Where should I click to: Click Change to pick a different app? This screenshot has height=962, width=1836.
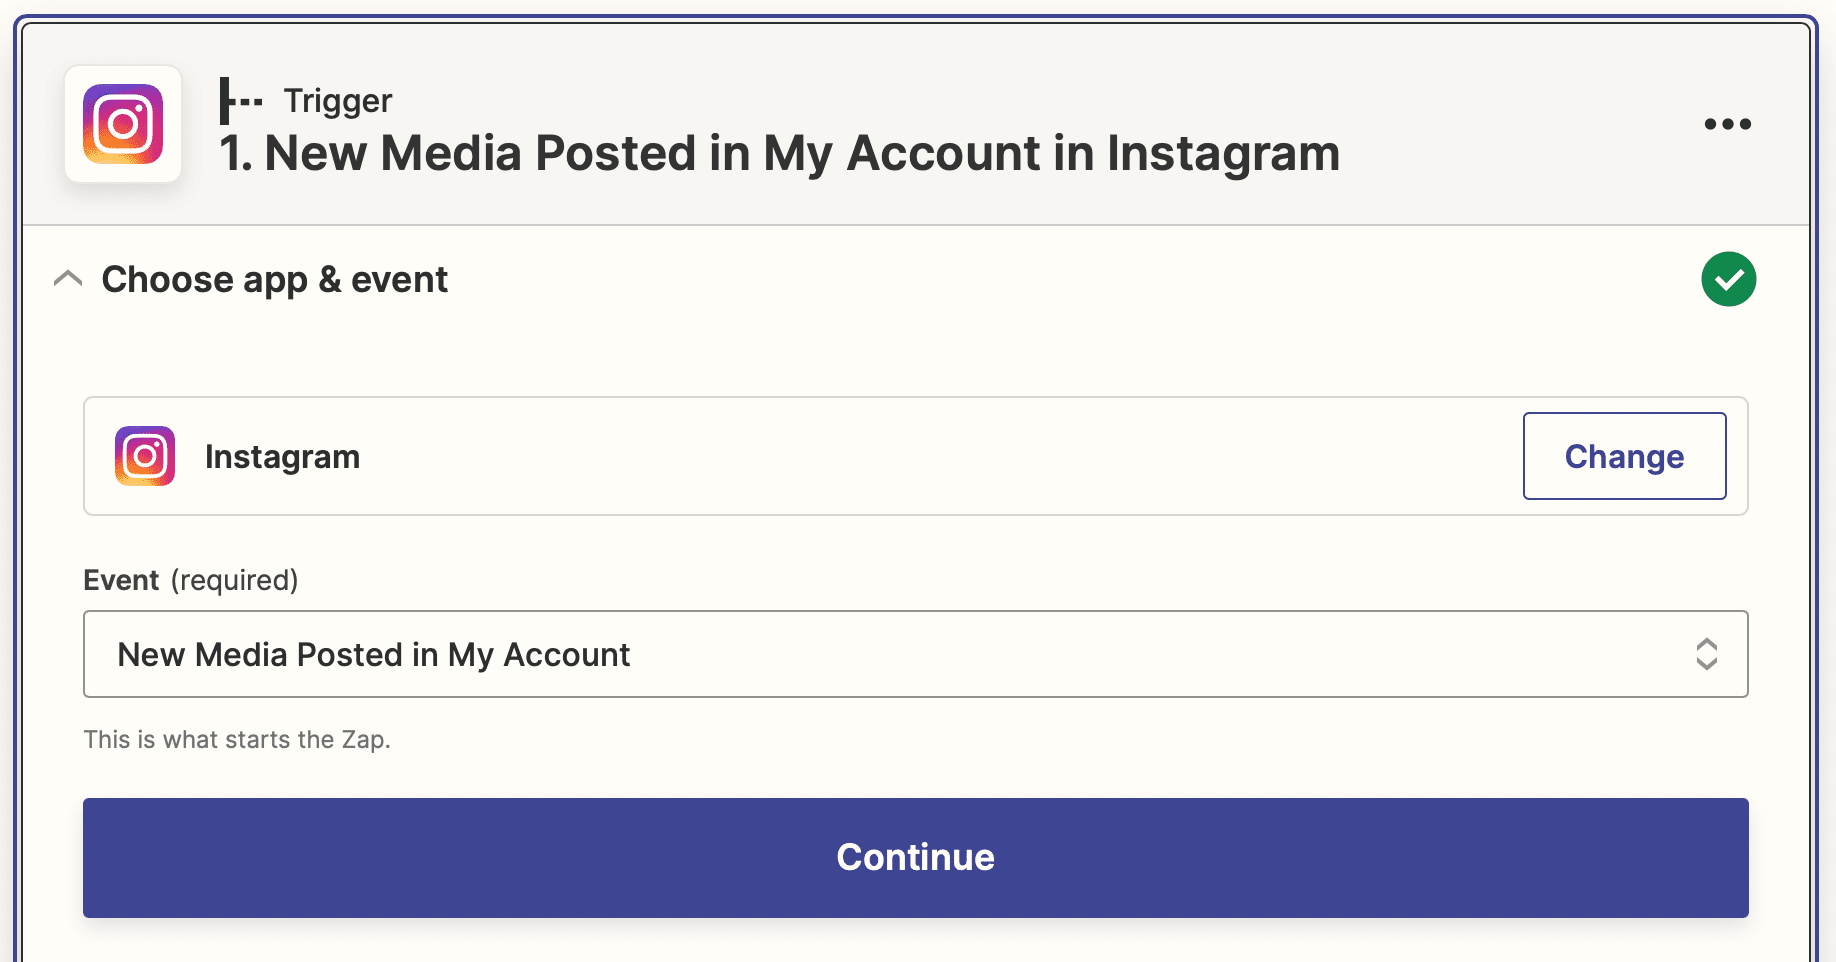(1624, 456)
